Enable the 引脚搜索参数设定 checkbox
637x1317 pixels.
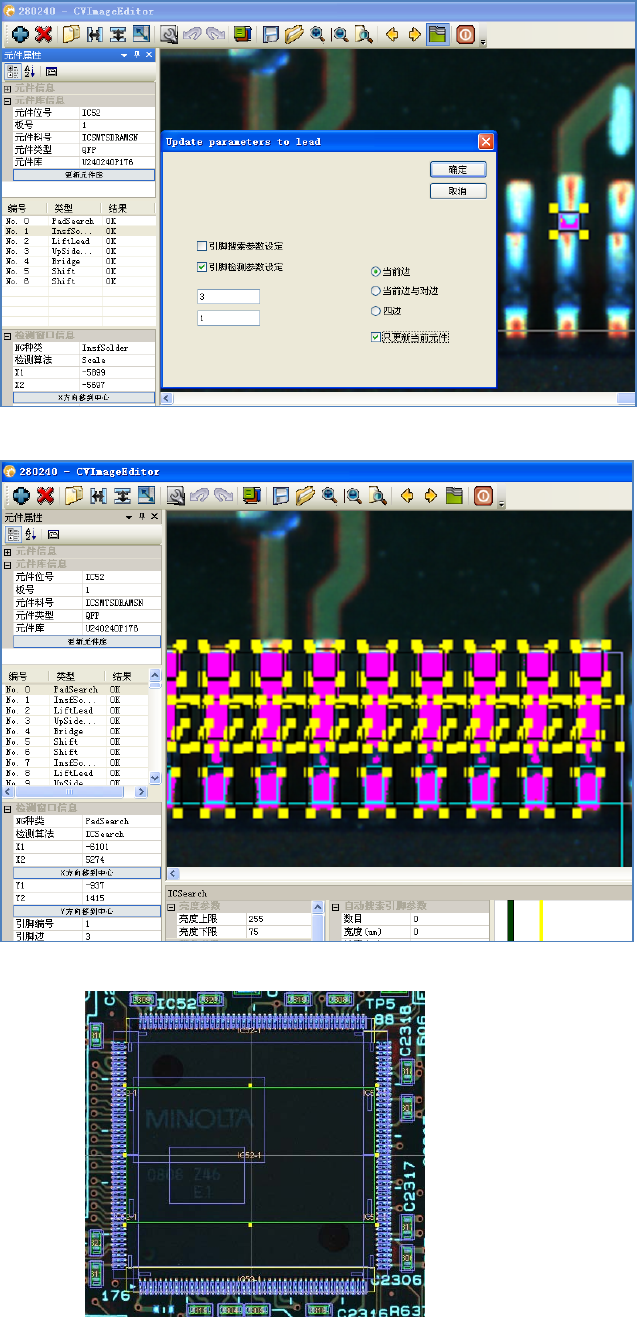coord(202,245)
